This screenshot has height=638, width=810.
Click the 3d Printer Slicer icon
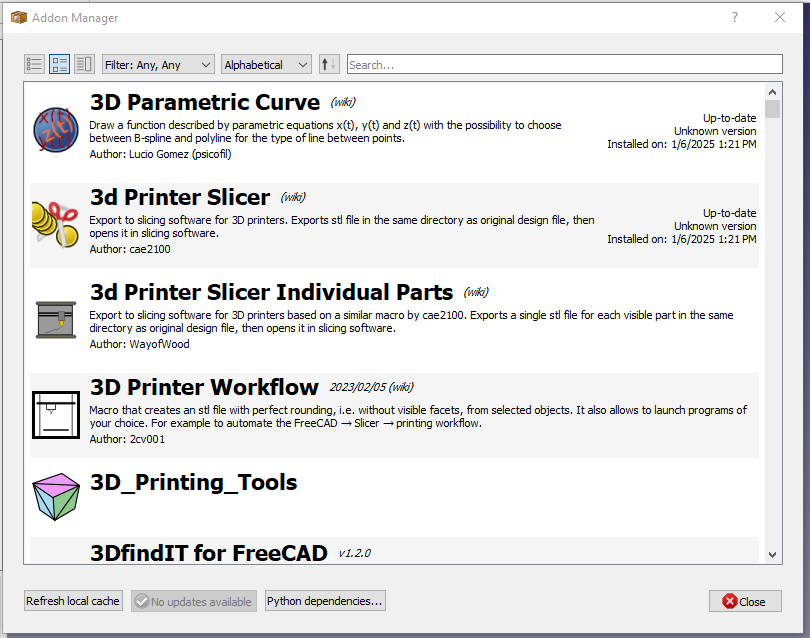tap(55, 225)
